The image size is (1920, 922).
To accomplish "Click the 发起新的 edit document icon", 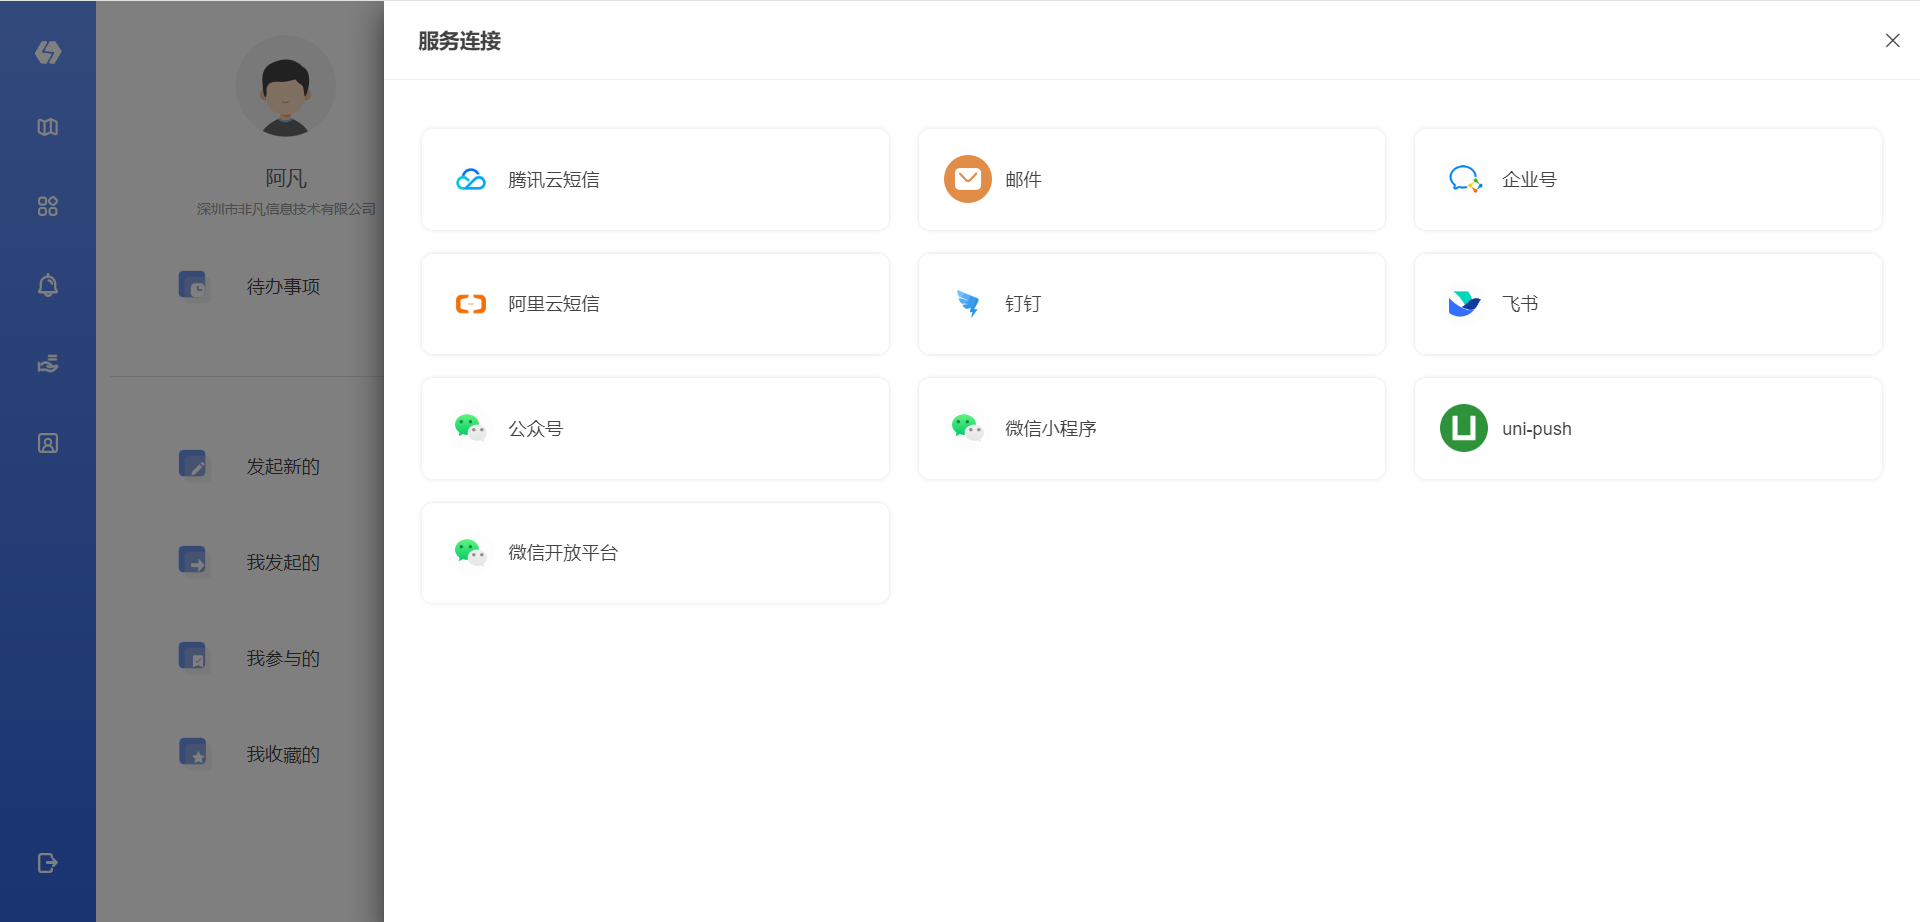I will (x=193, y=464).
